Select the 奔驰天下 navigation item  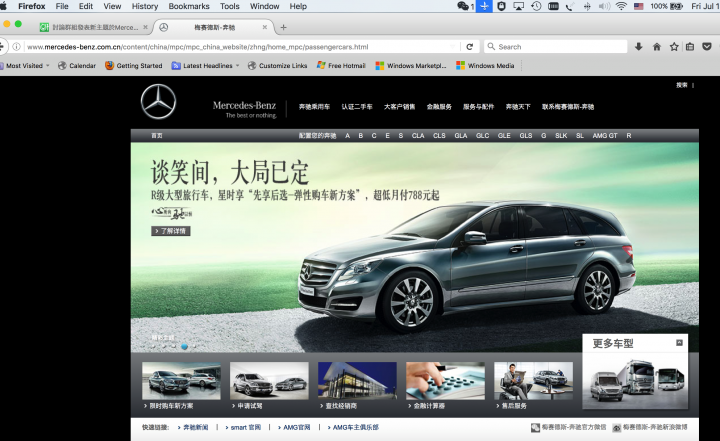518,107
